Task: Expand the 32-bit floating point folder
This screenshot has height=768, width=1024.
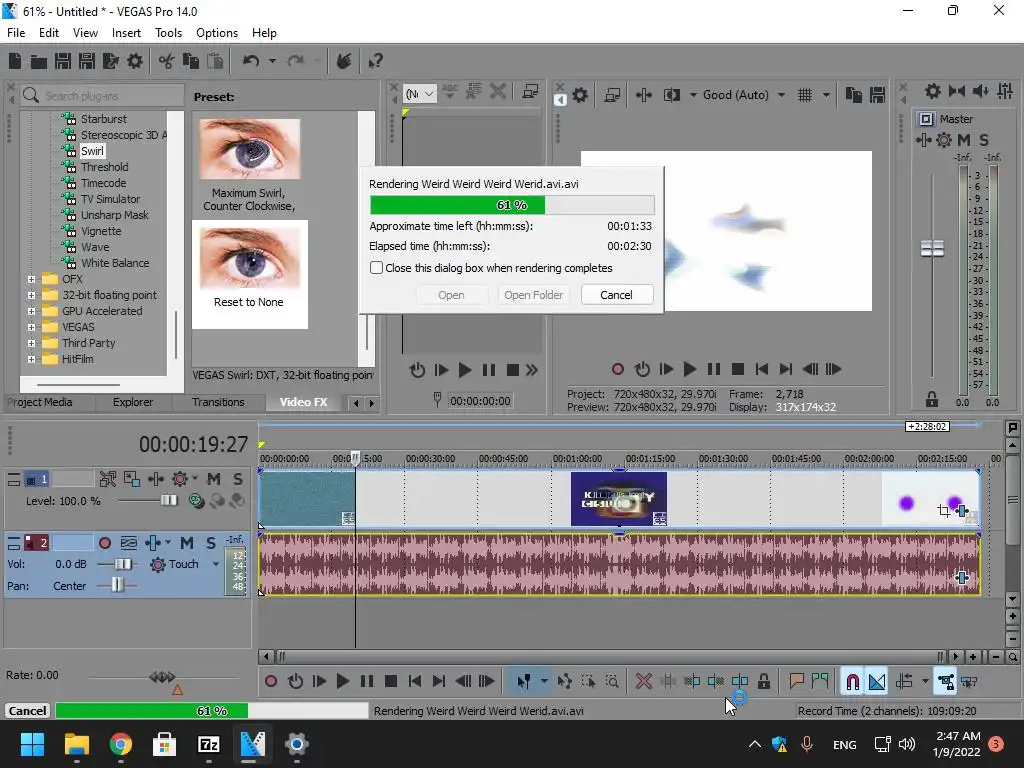Action: tap(31, 295)
